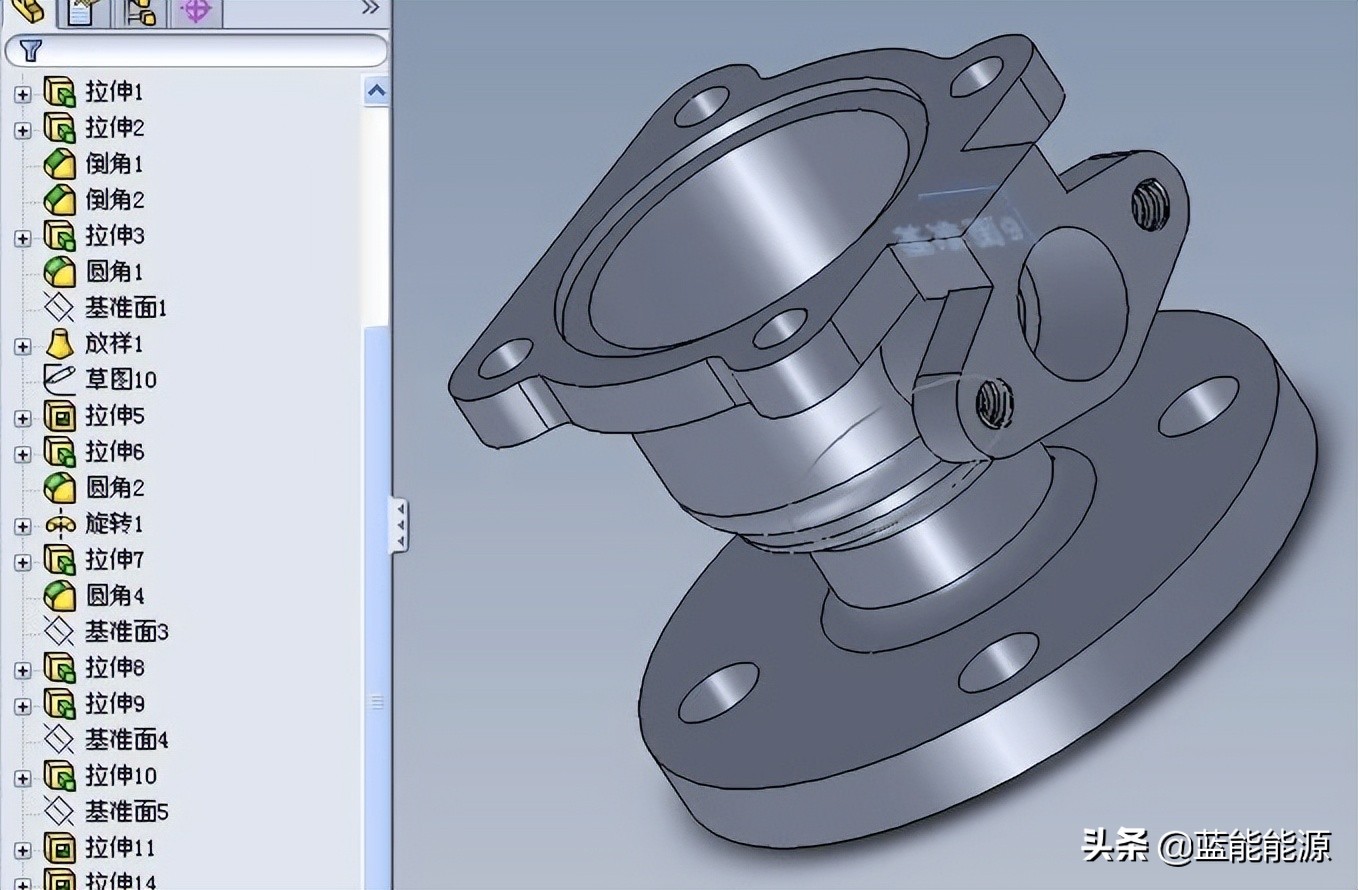Click the 旋转1 revolve feature icon
1358x890 pixels.
[x=60, y=524]
